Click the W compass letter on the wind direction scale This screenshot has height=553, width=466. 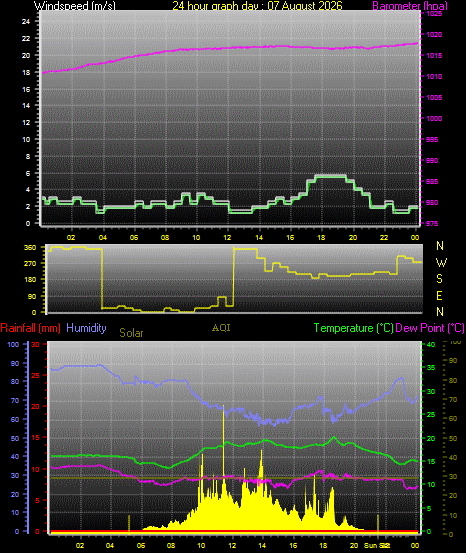coord(441,262)
